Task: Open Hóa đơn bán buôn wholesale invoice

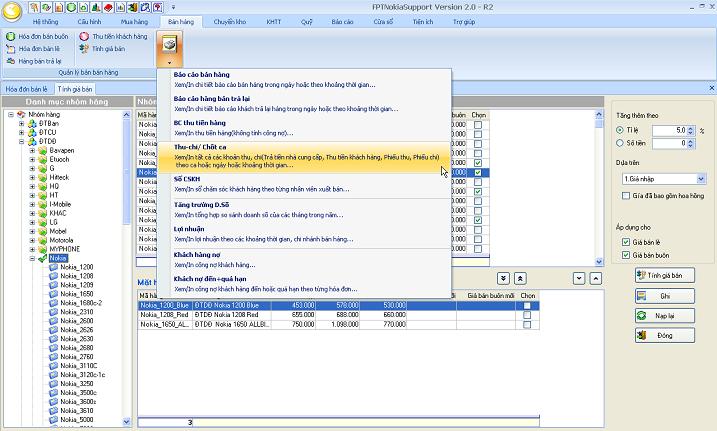Action: [37, 36]
